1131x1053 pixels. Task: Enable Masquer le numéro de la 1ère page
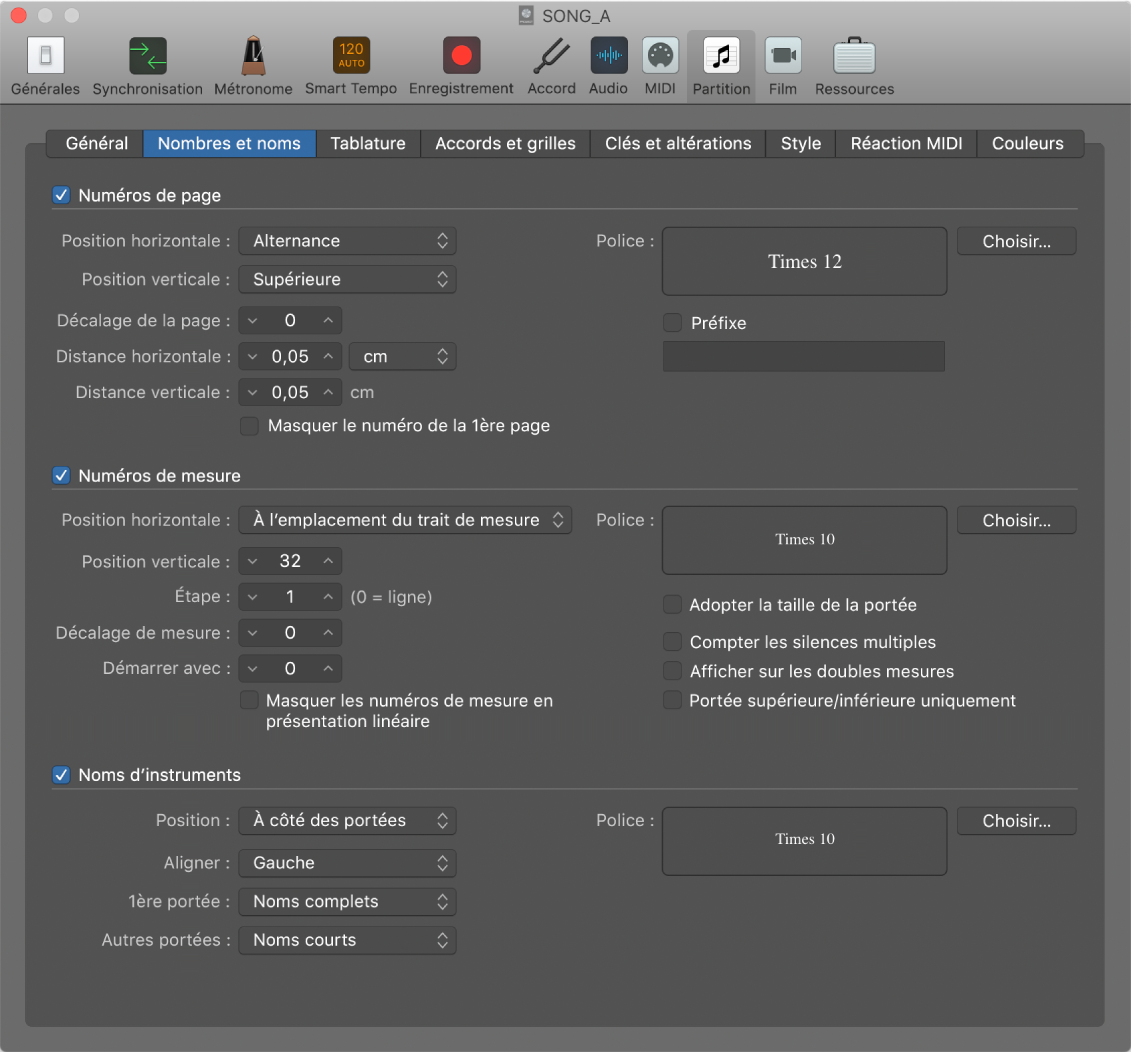[250, 426]
